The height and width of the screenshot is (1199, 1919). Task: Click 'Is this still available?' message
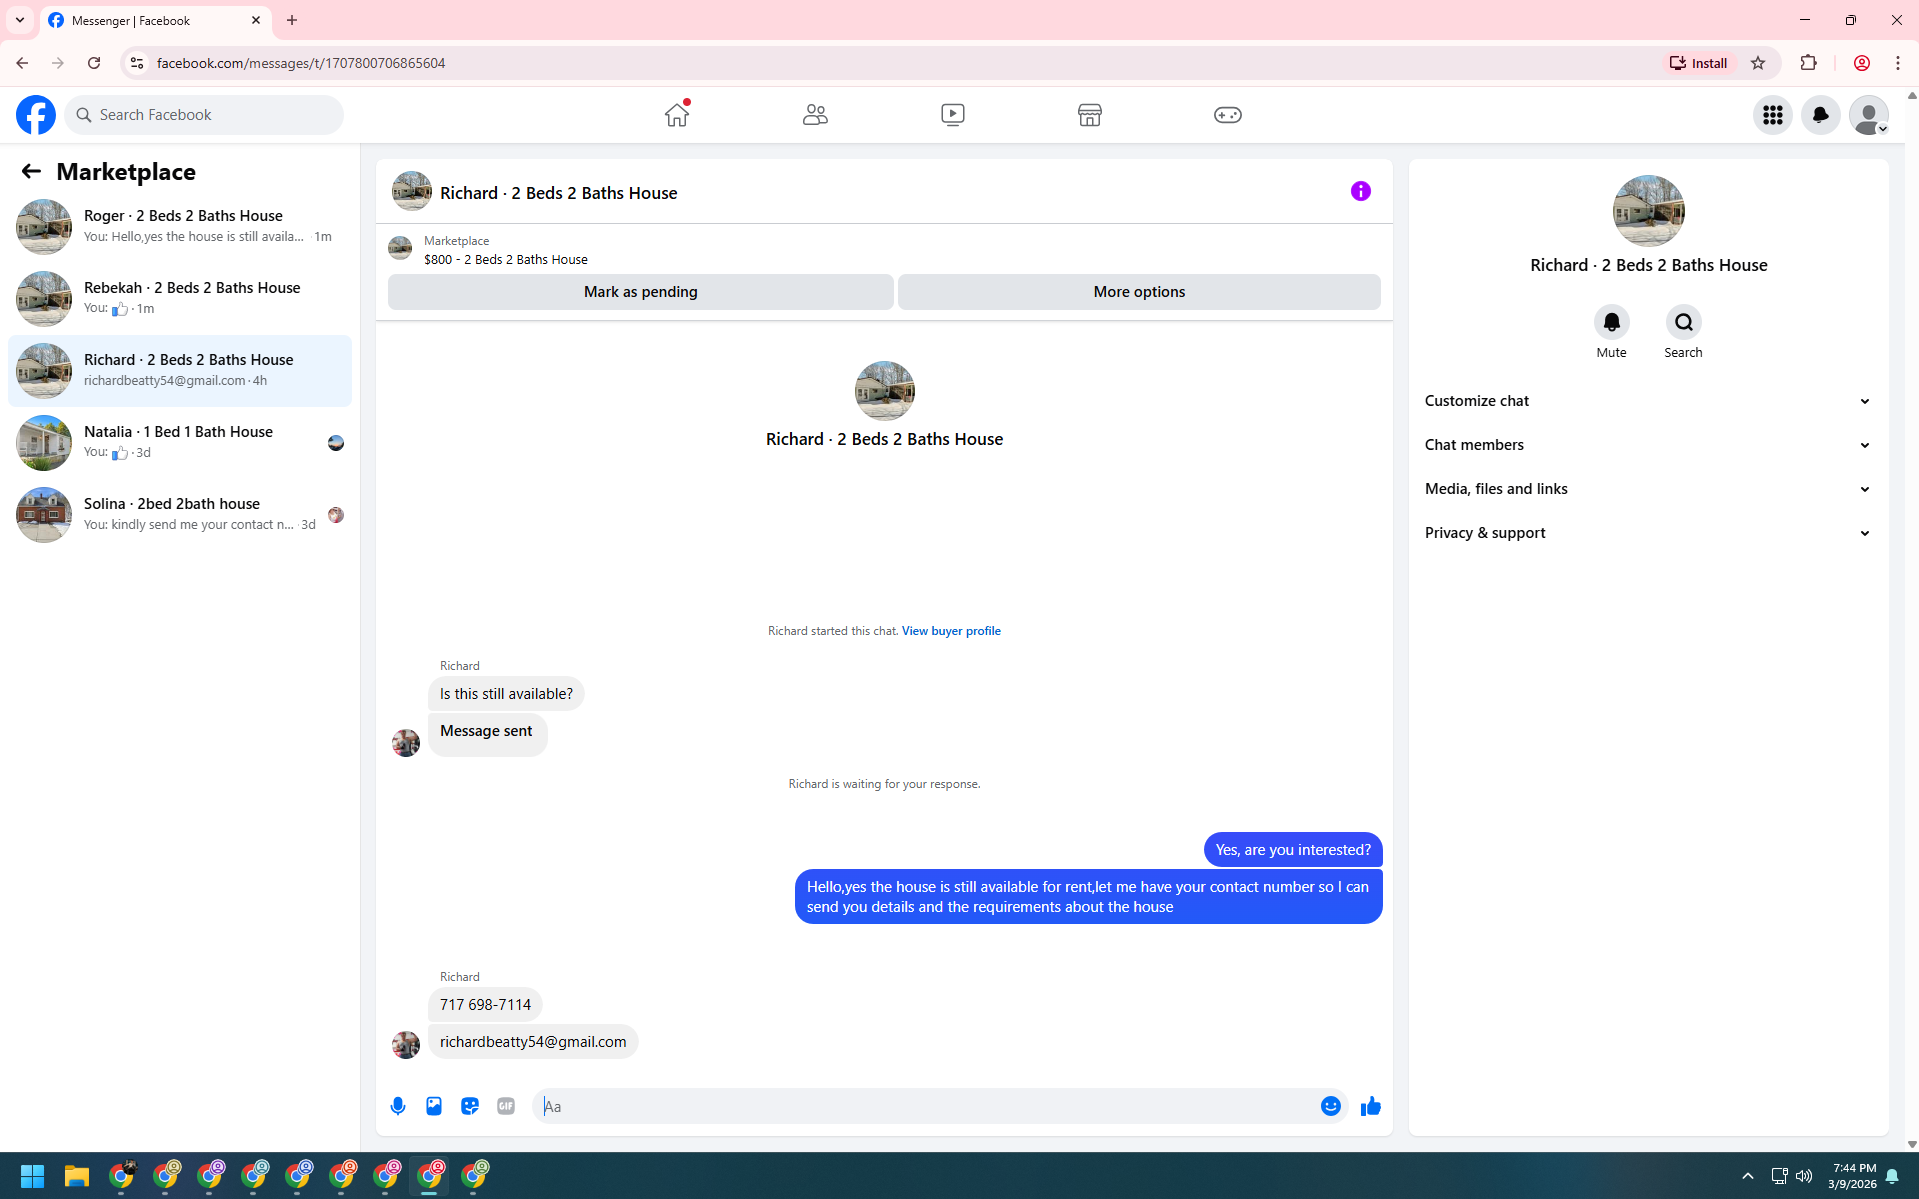[x=506, y=694]
